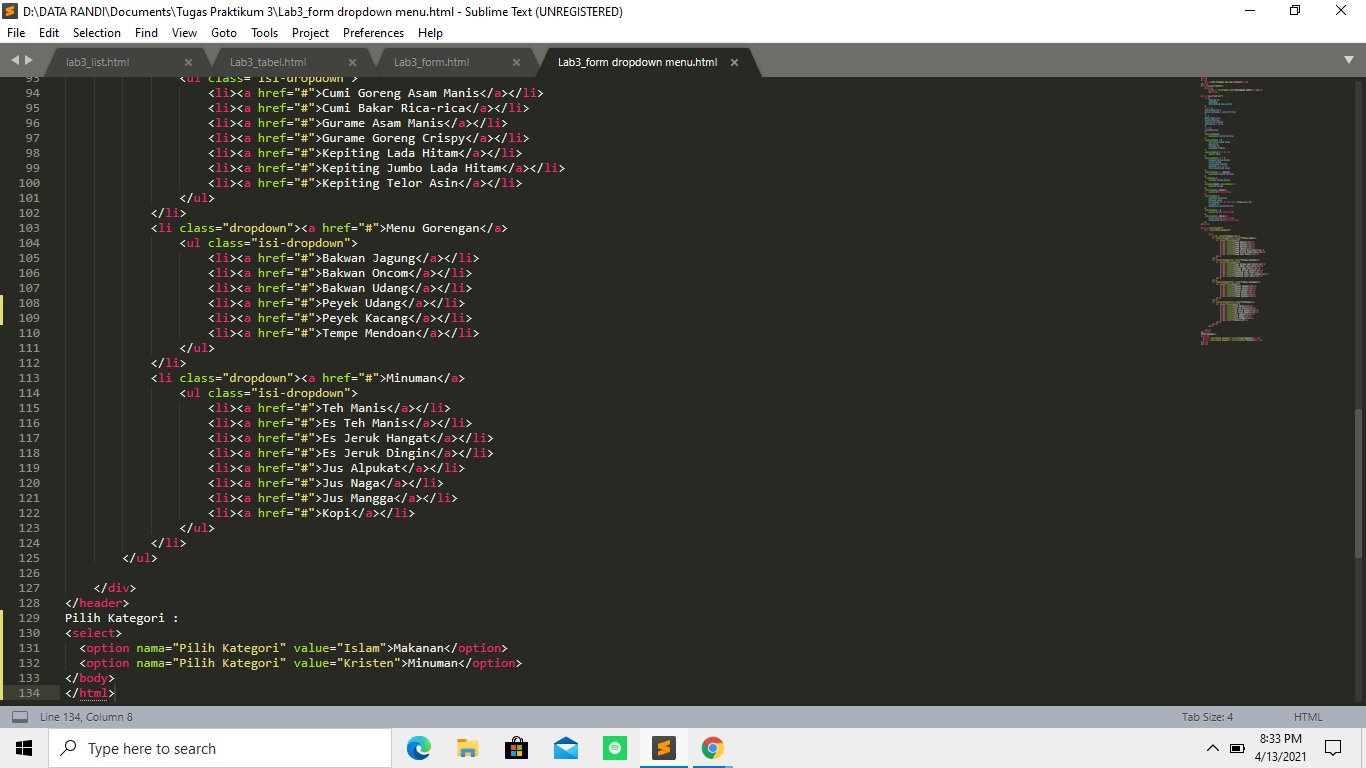Open the Tab Size: 4 selector
Viewport: 1366px width, 768px height.
[1206, 716]
